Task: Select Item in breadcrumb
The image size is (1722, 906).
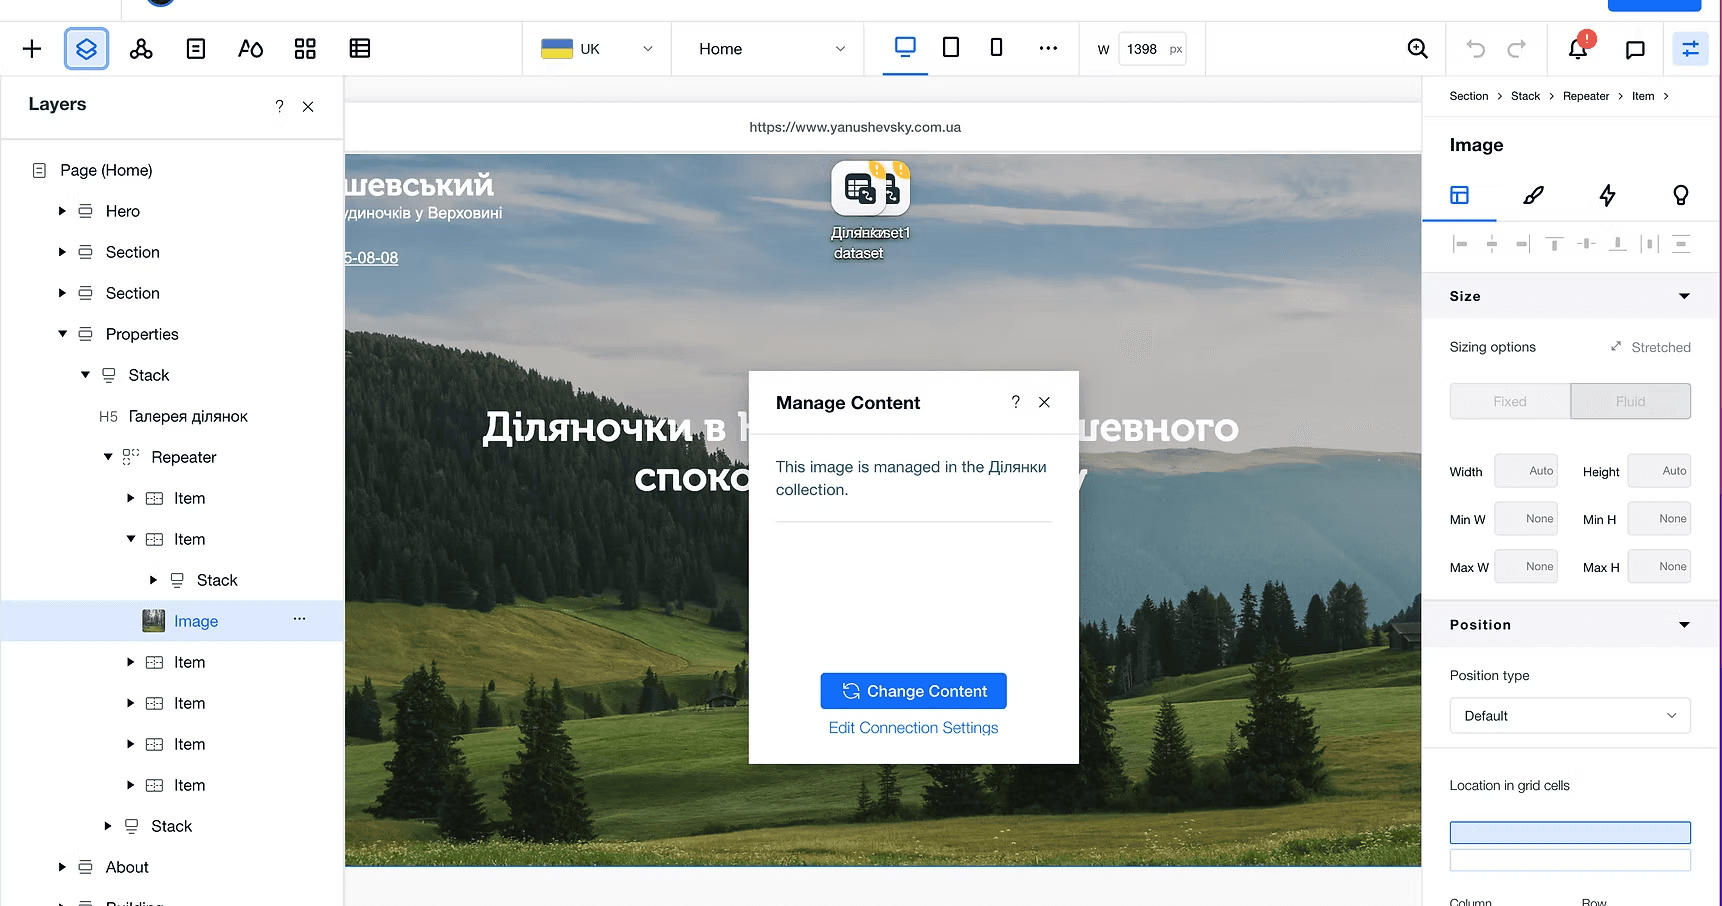Action: coord(1643,96)
